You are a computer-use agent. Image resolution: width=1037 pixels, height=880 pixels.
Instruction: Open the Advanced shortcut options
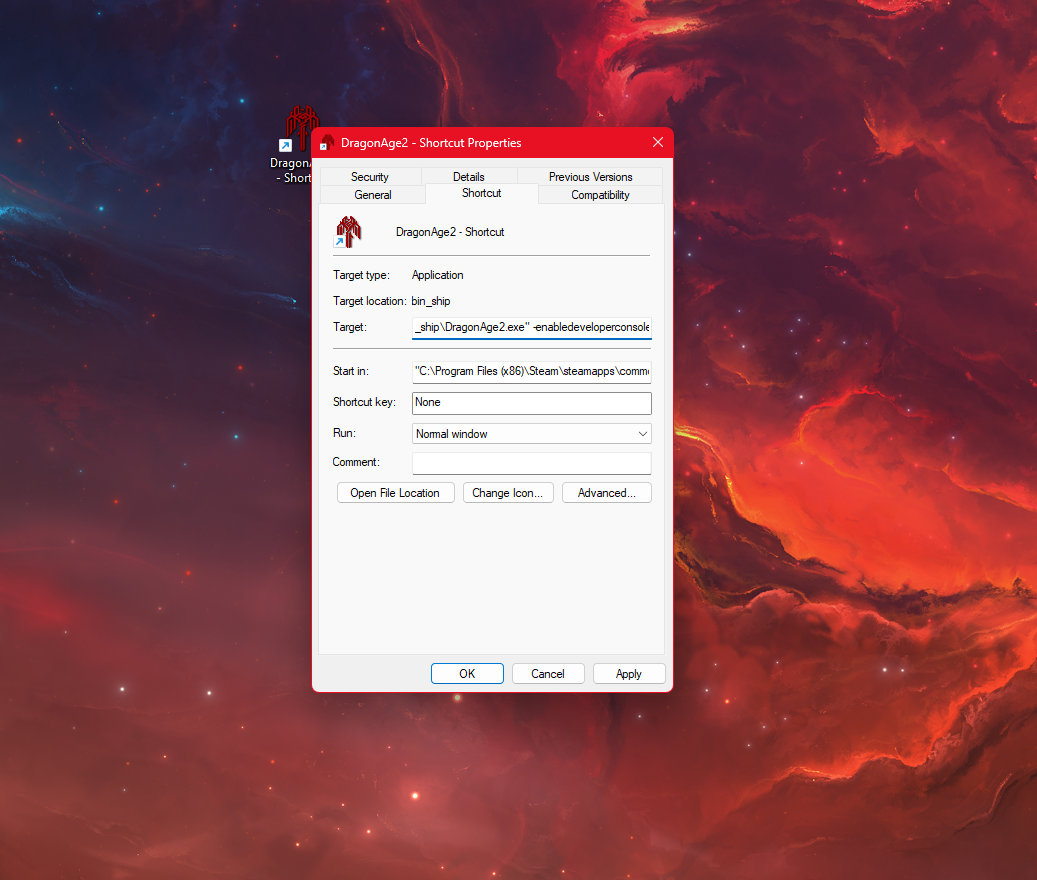click(x=606, y=493)
